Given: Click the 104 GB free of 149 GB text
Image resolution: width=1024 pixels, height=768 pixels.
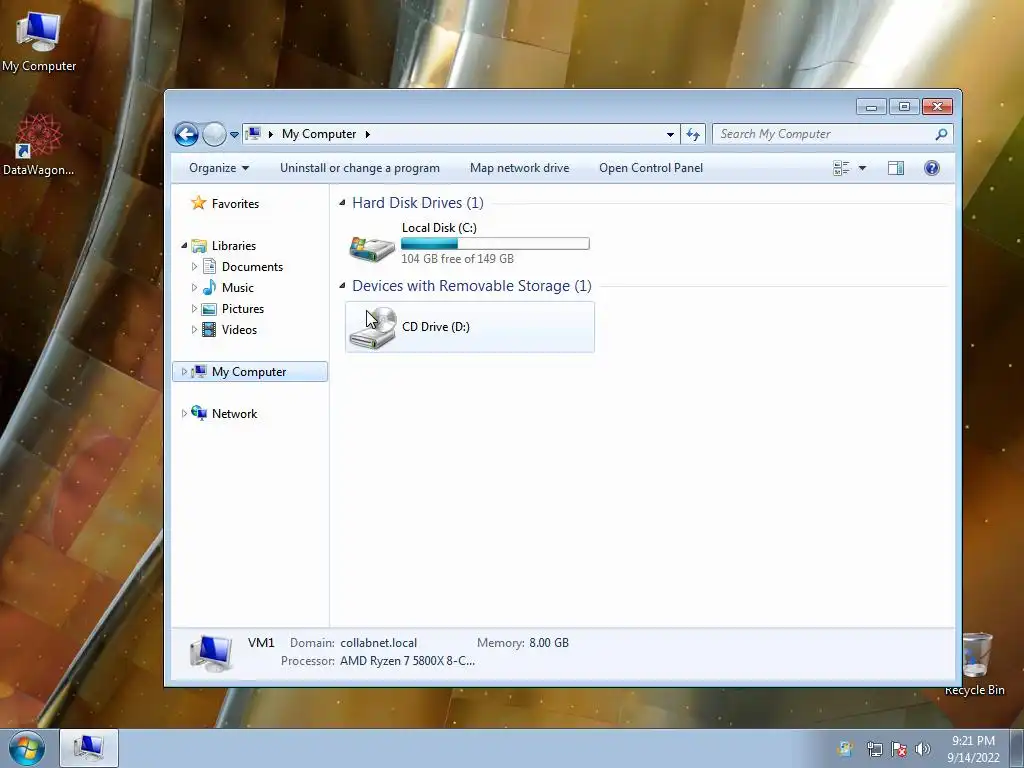Looking at the screenshot, I should tap(457, 259).
